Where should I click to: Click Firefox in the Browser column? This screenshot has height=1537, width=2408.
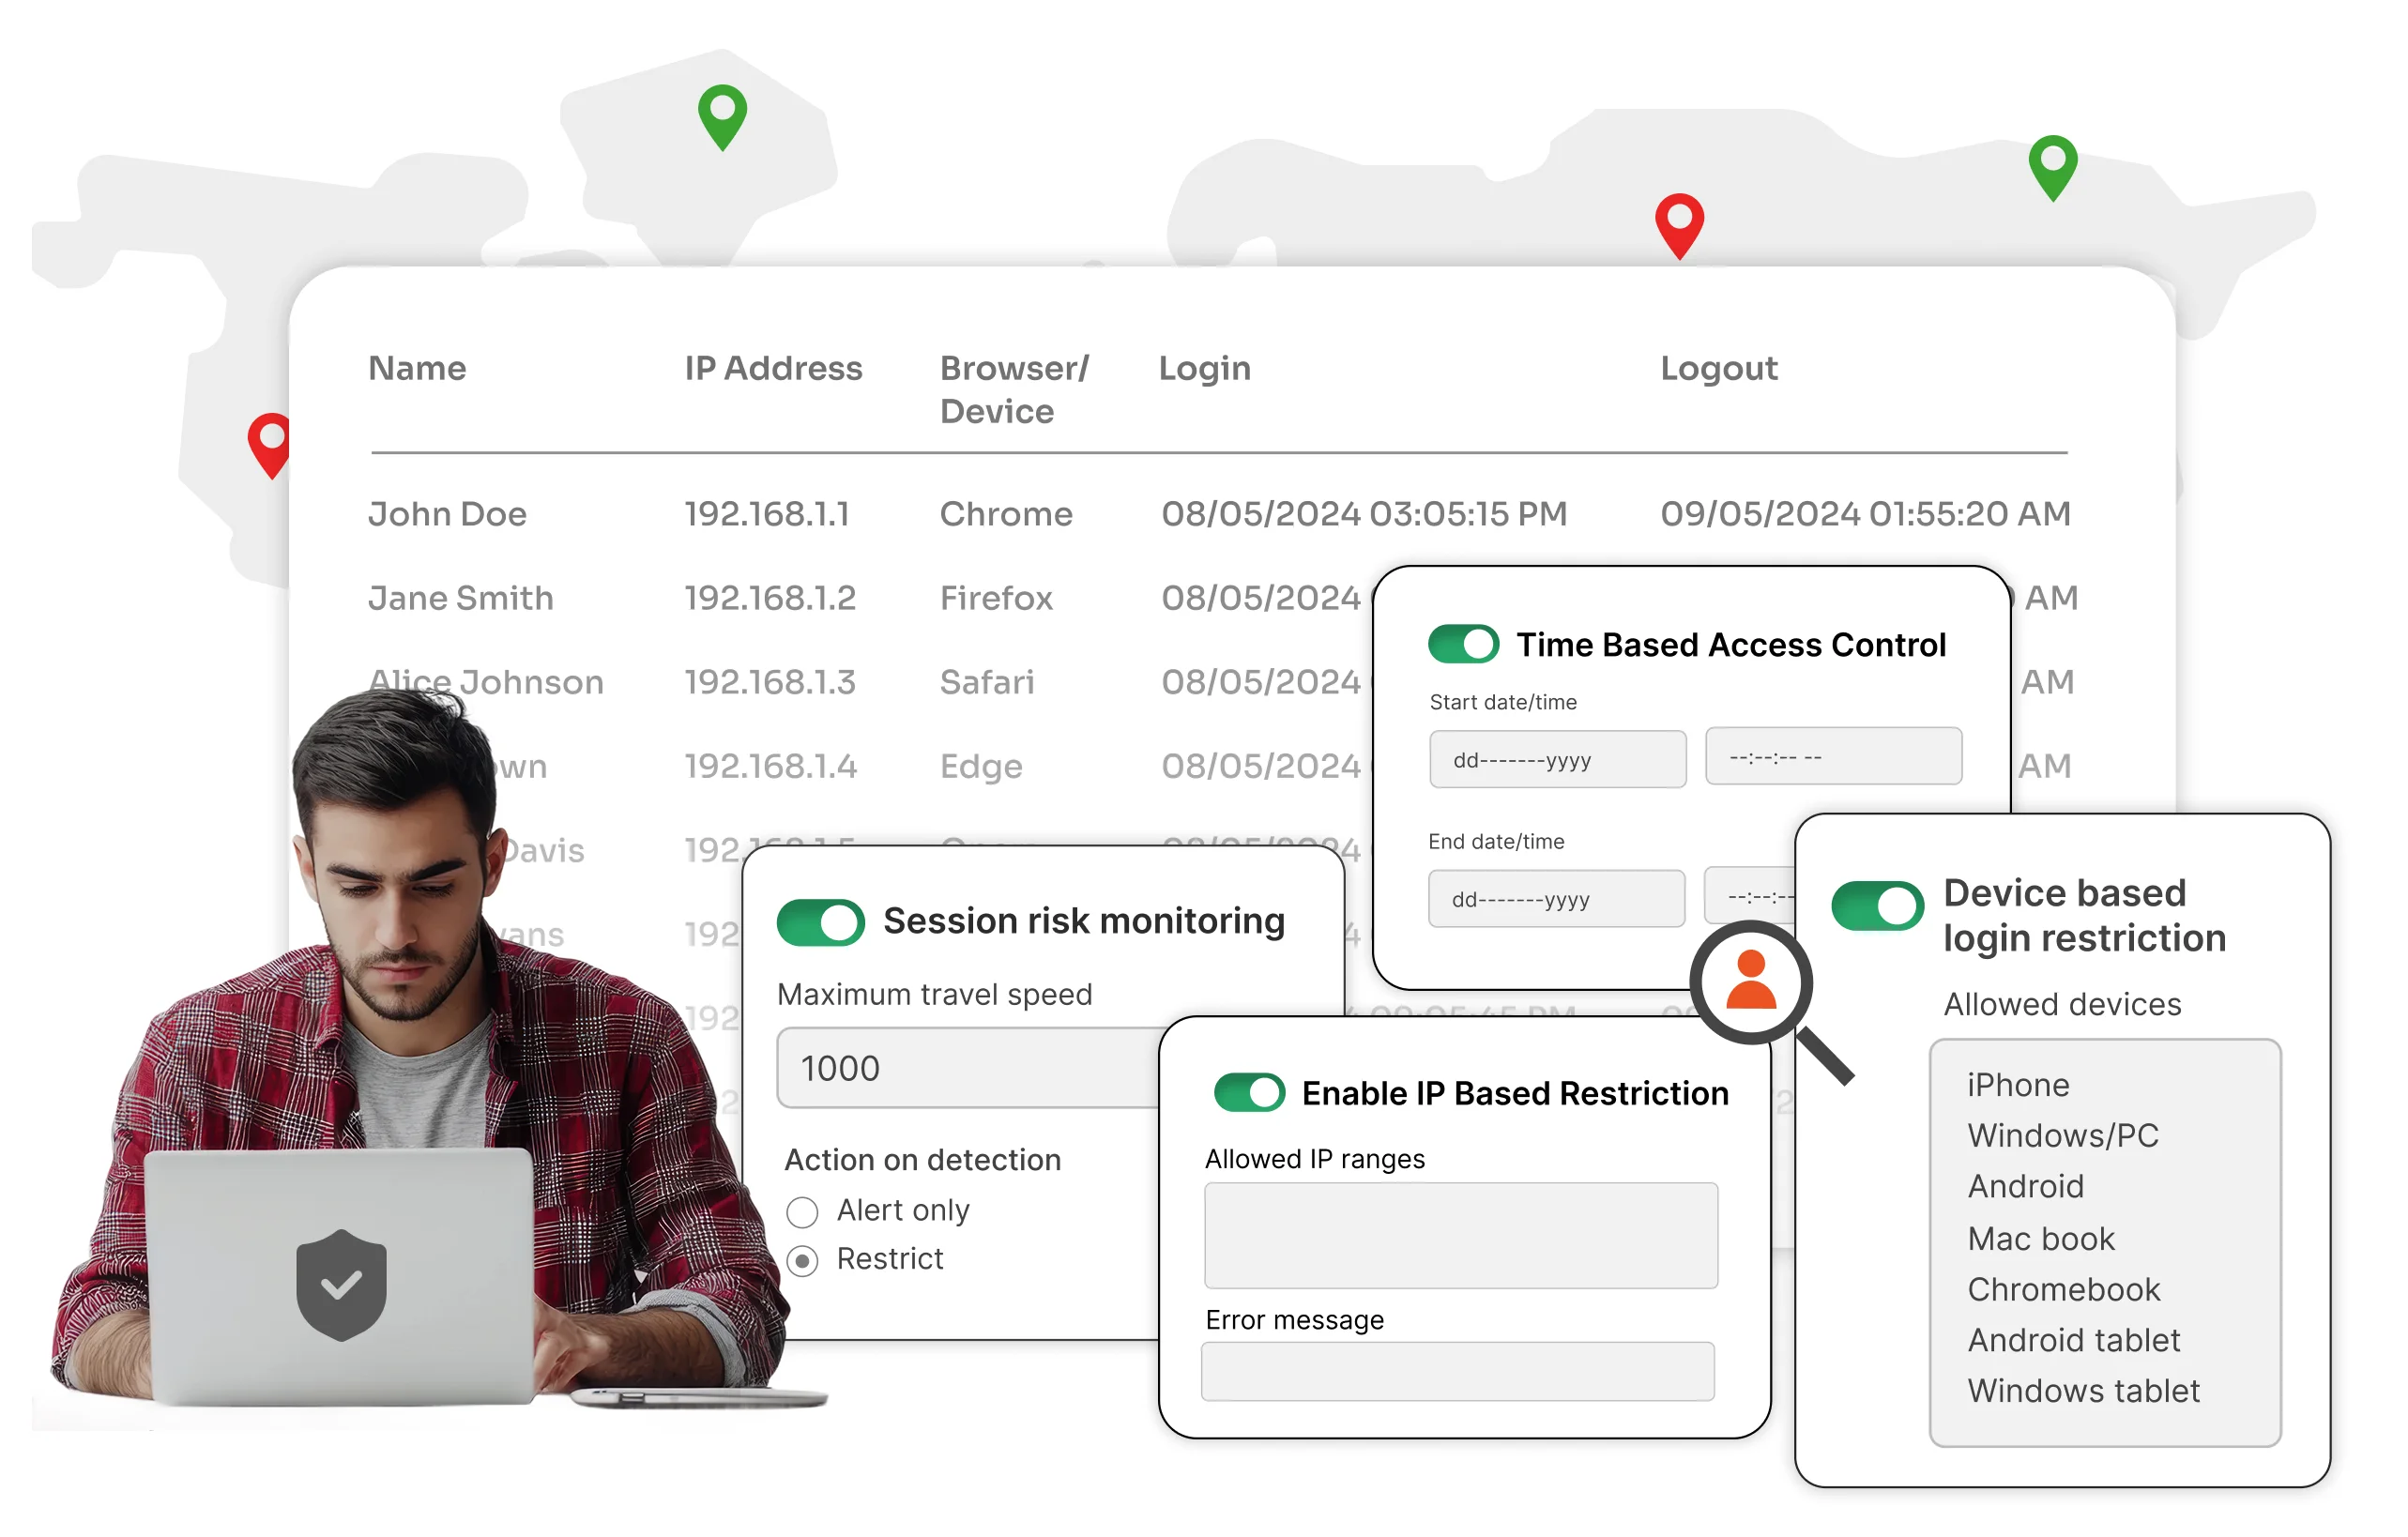click(996, 598)
